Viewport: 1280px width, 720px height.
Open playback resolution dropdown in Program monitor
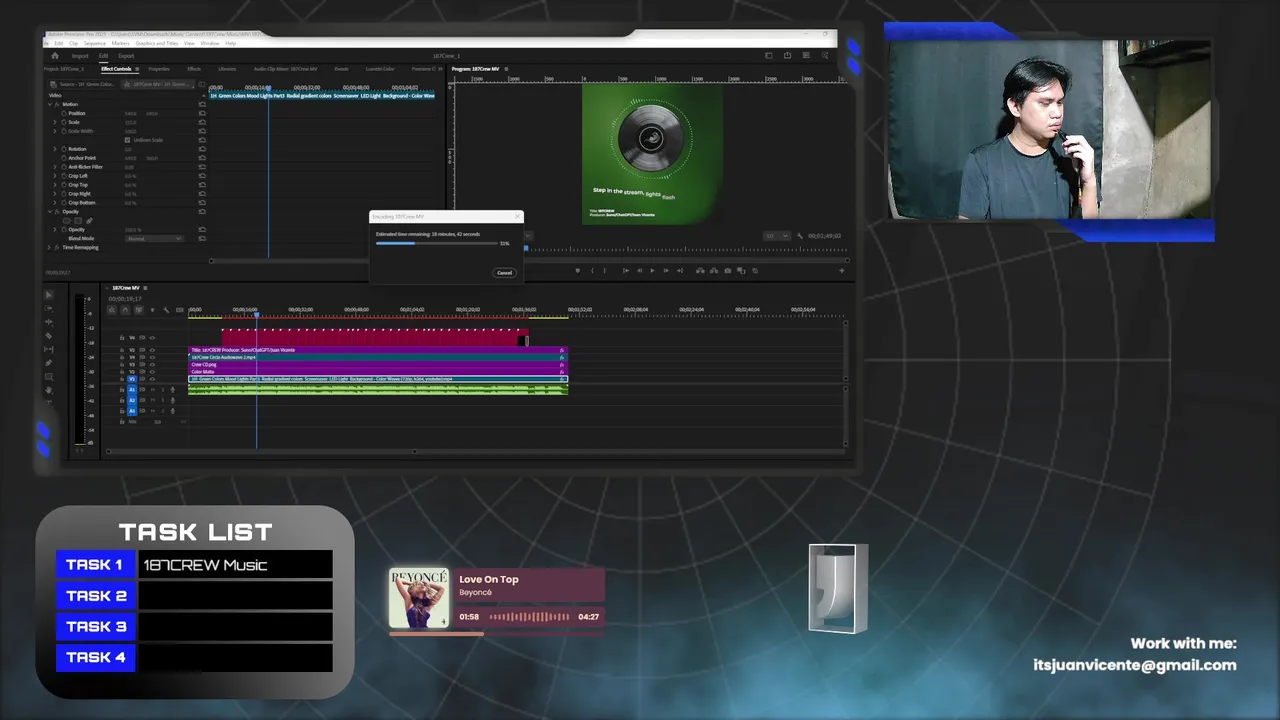(x=776, y=236)
